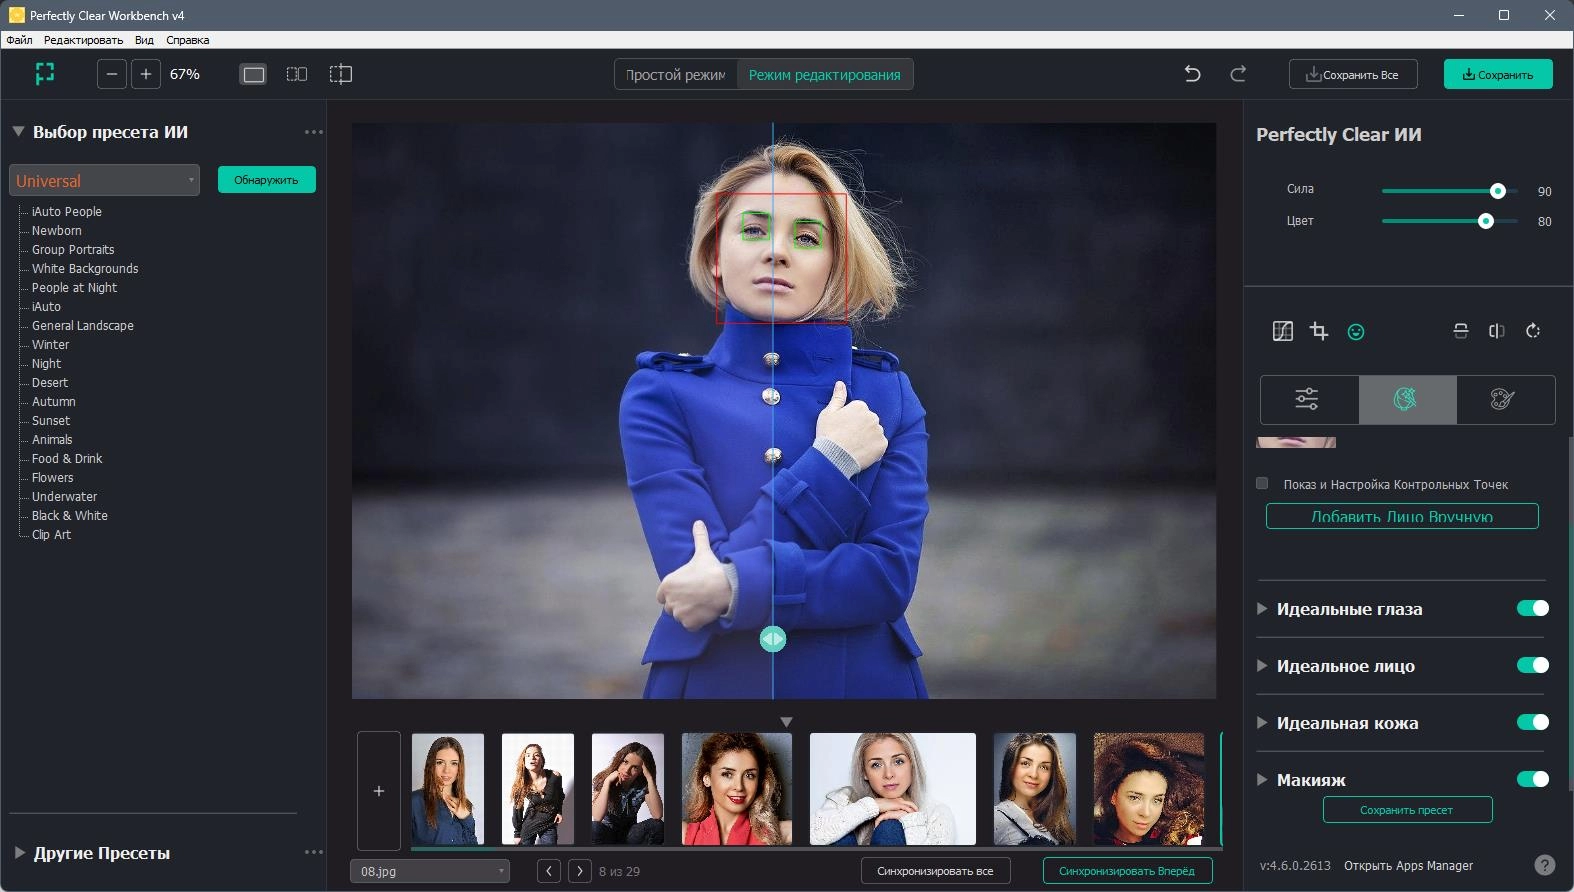Click the green Сохранить button

click(x=1498, y=74)
